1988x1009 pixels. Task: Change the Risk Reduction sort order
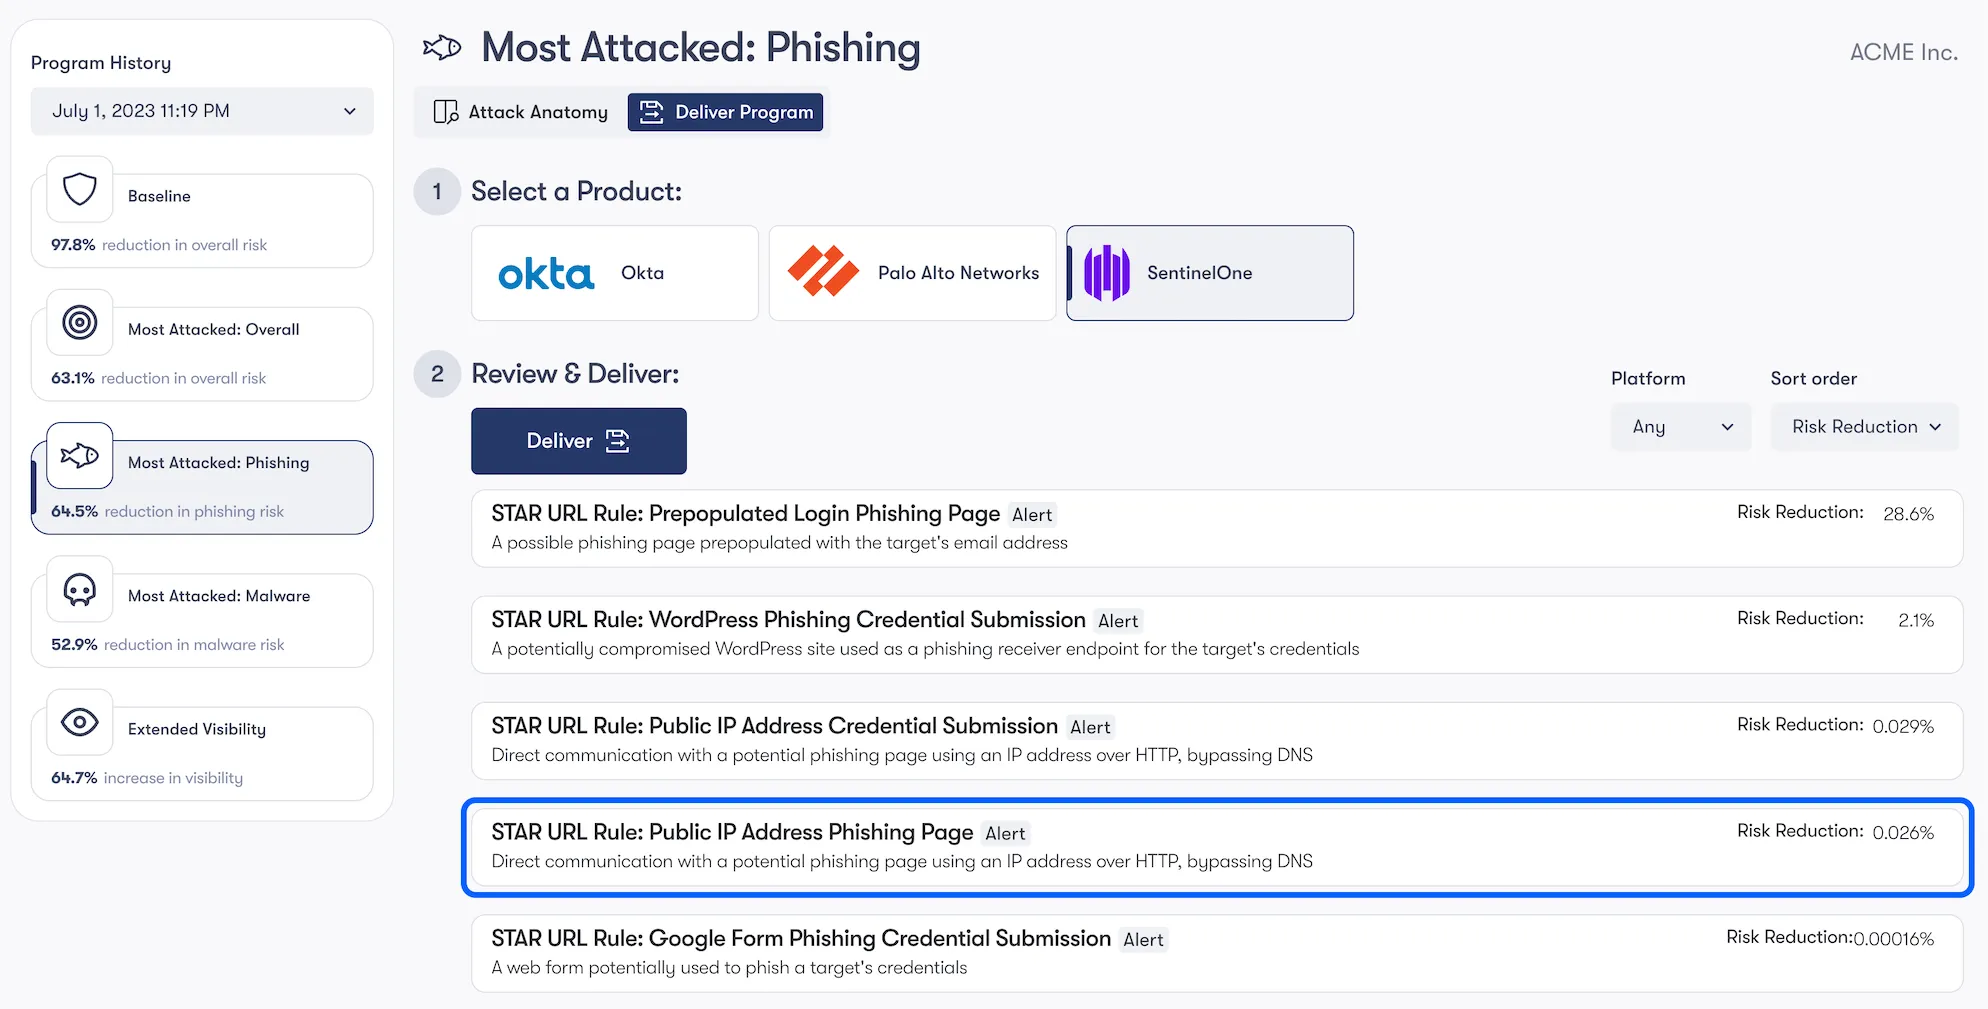[x=1864, y=427]
